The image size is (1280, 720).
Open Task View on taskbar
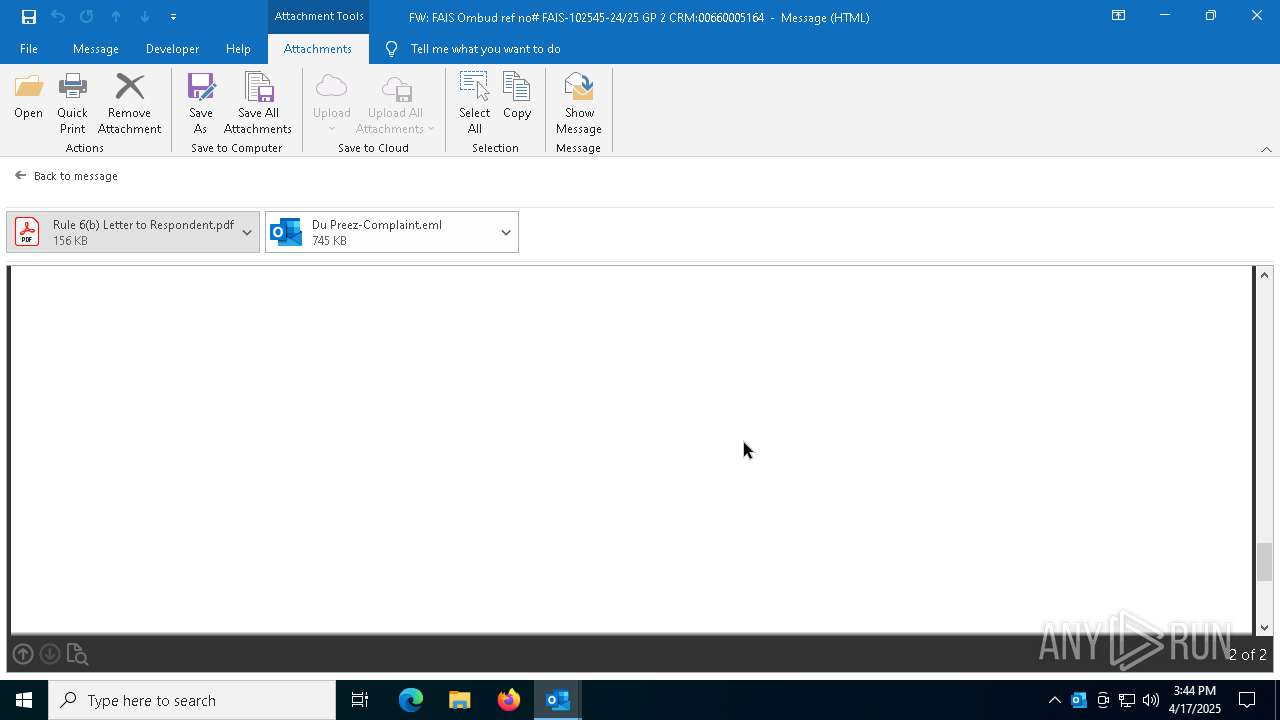(360, 700)
